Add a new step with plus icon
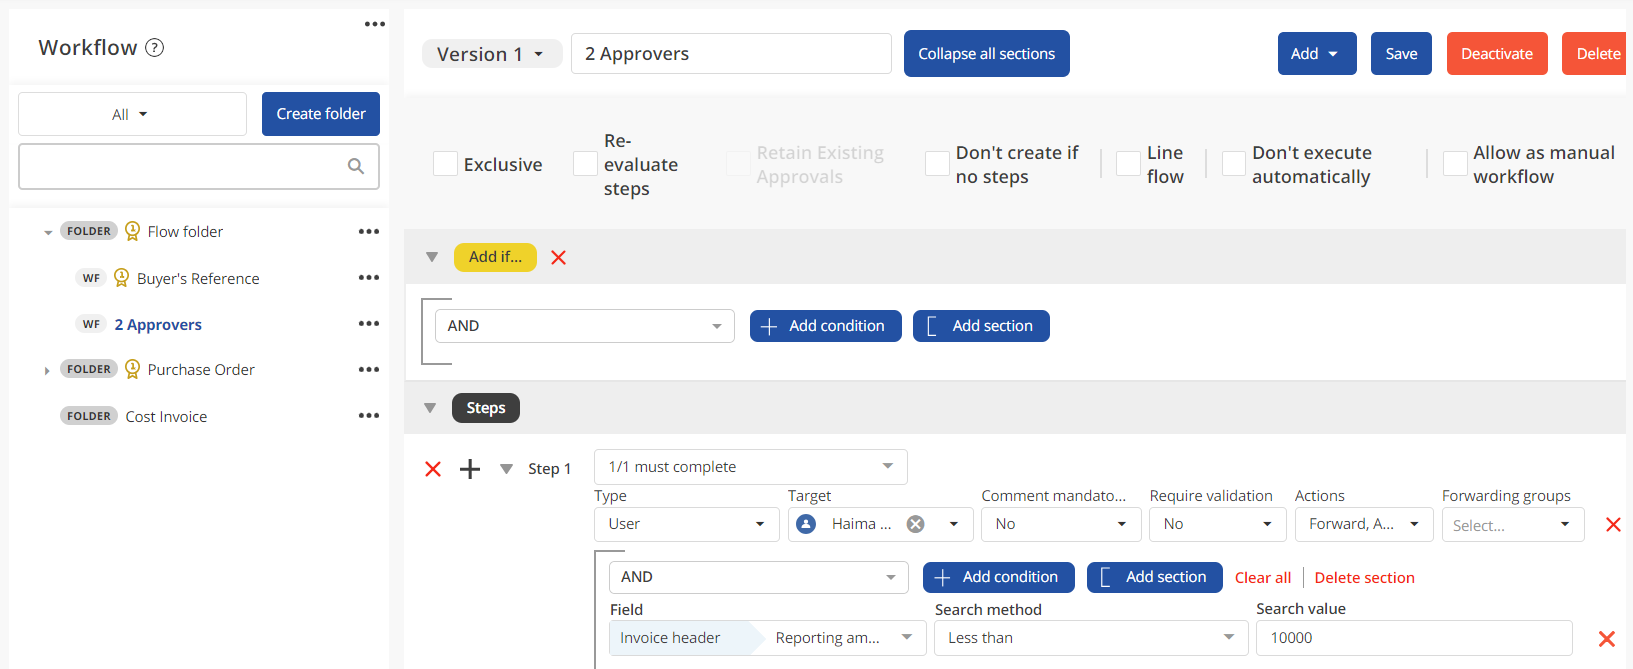1633x669 pixels. 470,469
